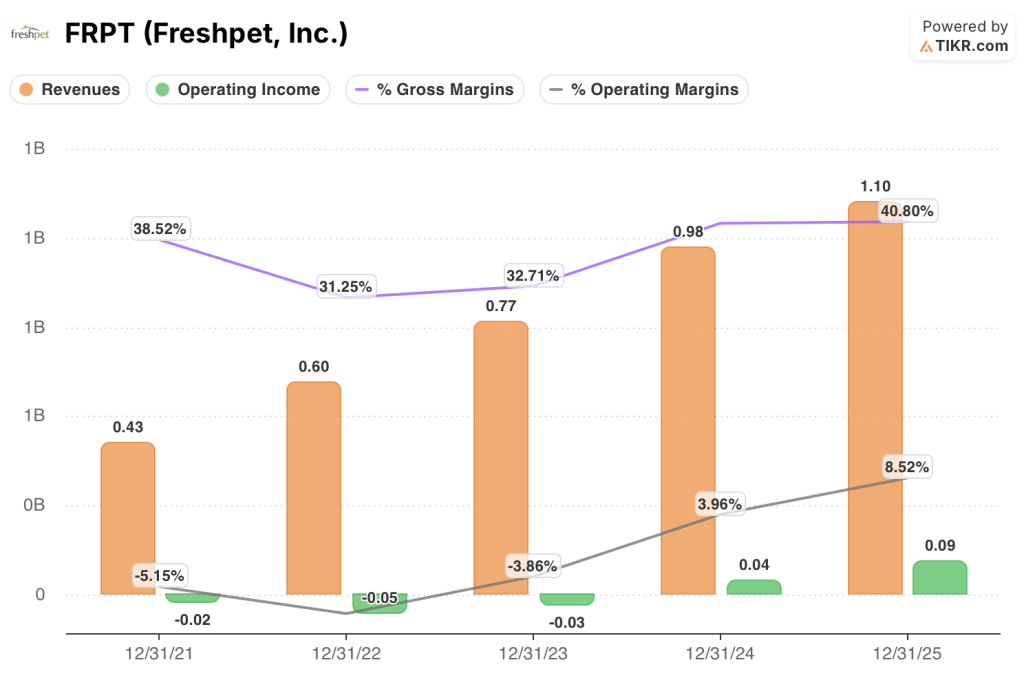The height and width of the screenshot is (680, 1024).
Task: Toggle the % Gross Margins series
Action: 435,89
